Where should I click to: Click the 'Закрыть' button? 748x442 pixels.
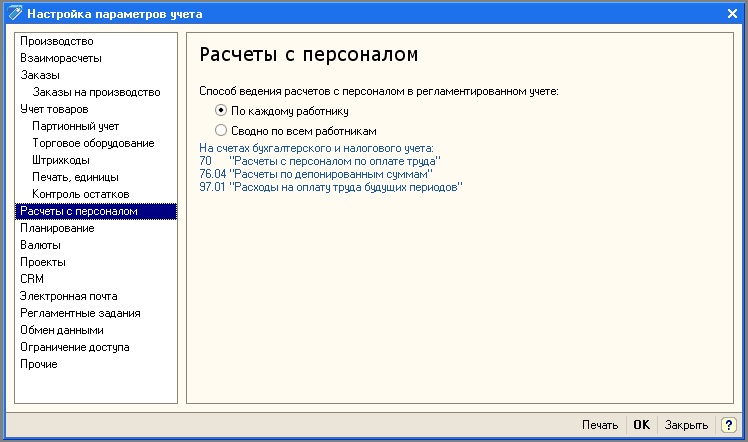[x=686, y=425]
